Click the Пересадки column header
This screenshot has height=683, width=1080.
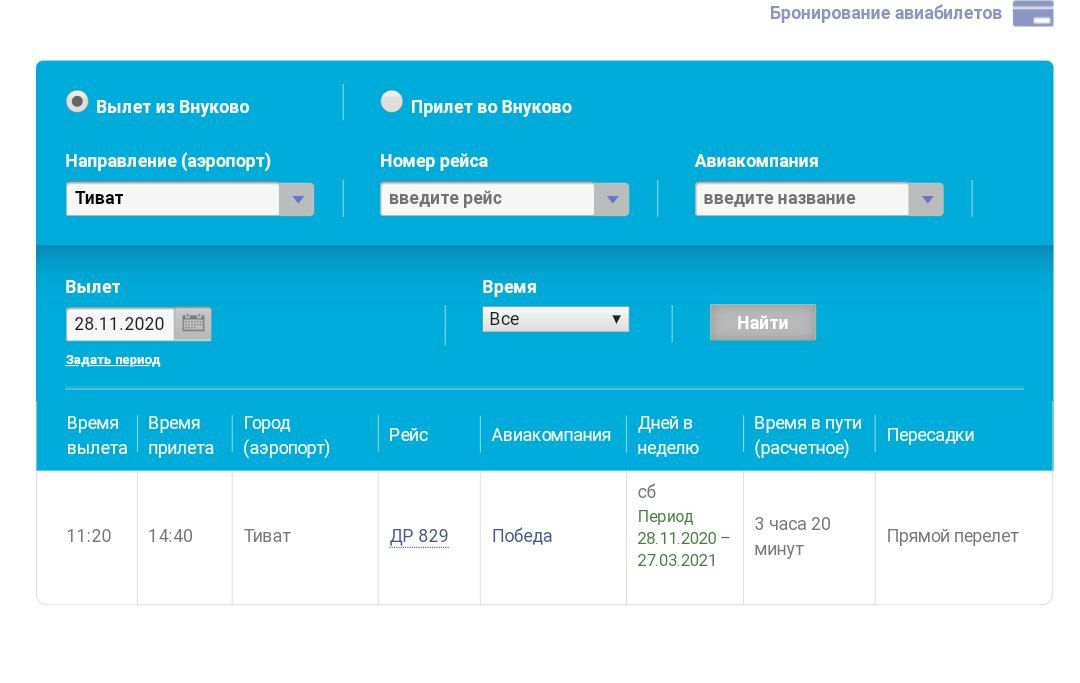pos(931,435)
